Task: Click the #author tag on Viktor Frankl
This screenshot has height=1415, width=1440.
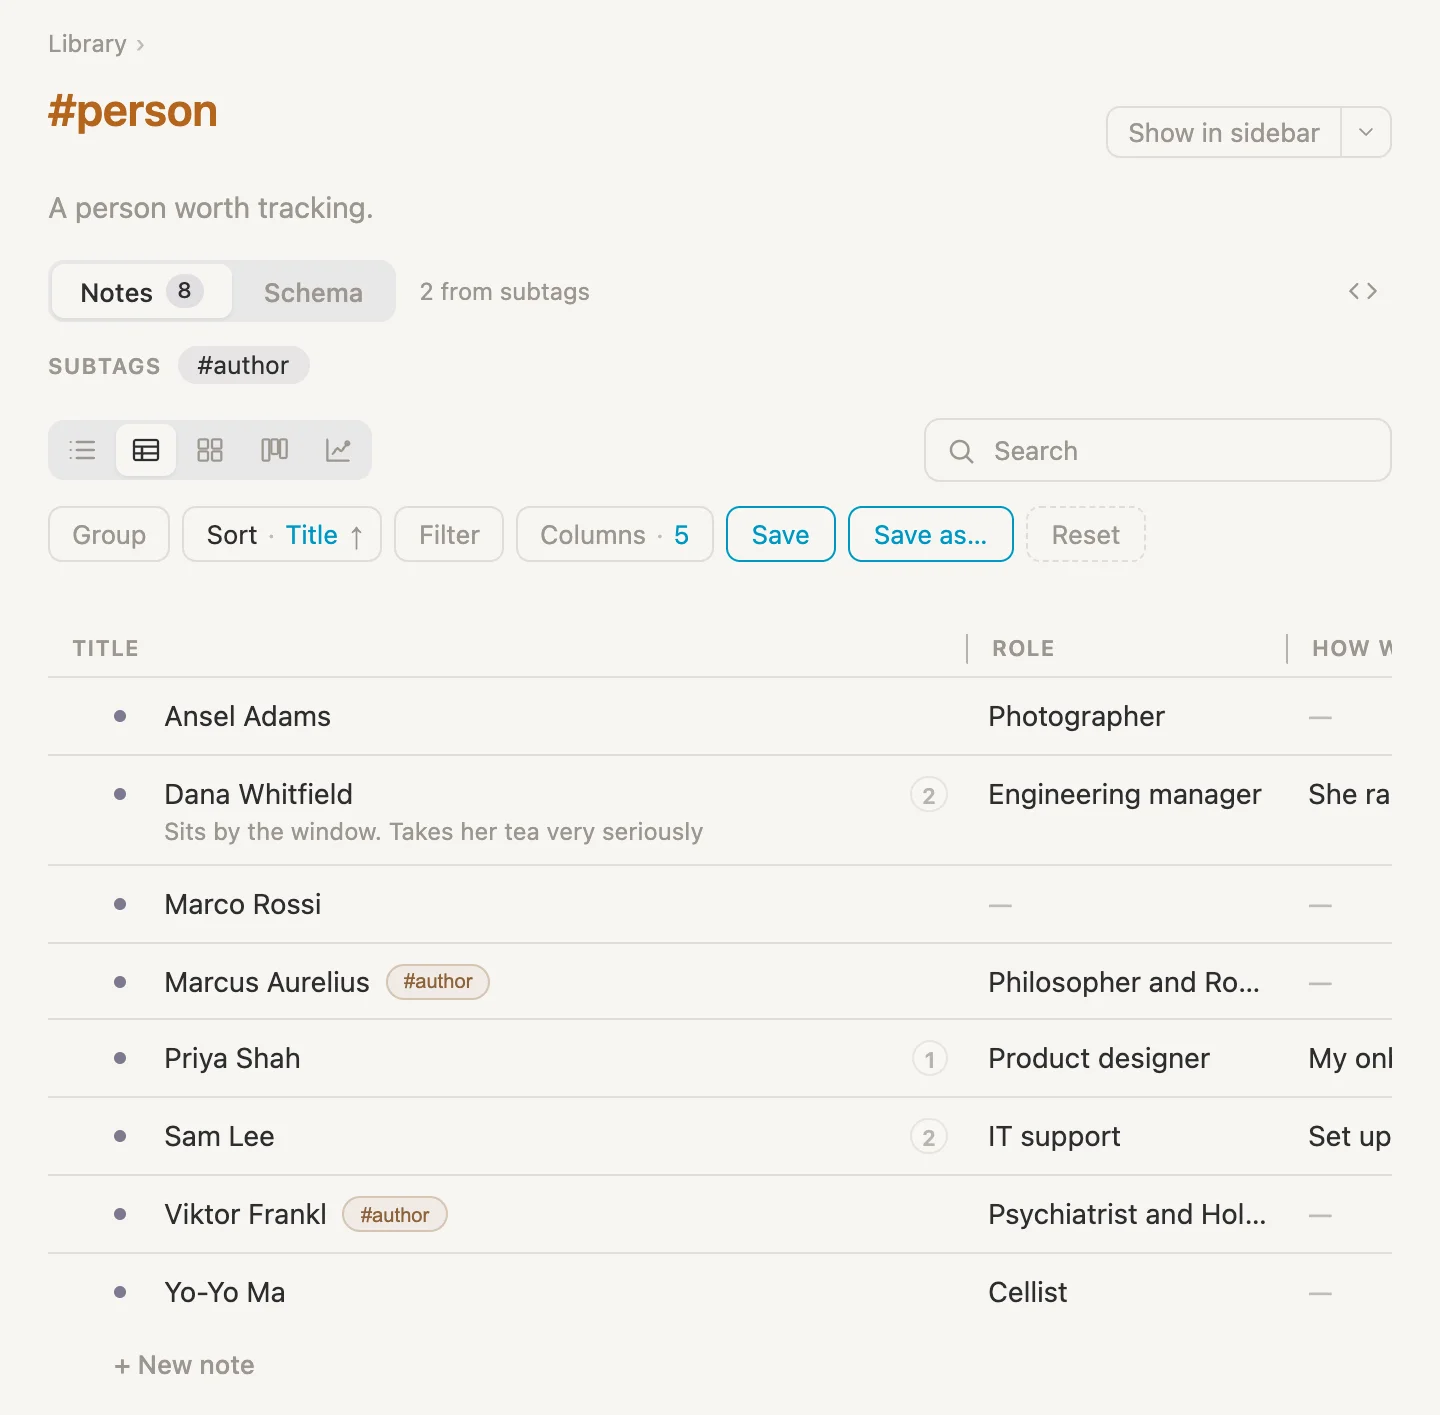Action: pyautogui.click(x=395, y=1214)
